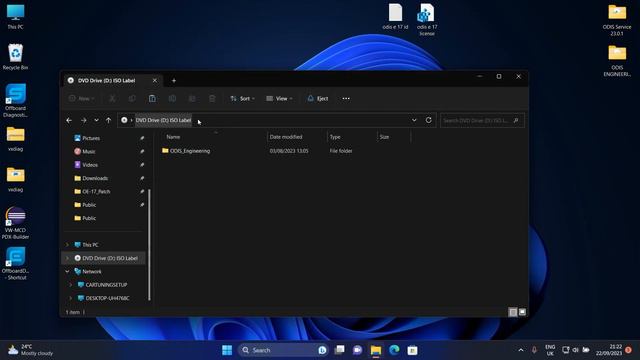
Task: Click the navigation pane scrollbar
Action: tap(149, 244)
